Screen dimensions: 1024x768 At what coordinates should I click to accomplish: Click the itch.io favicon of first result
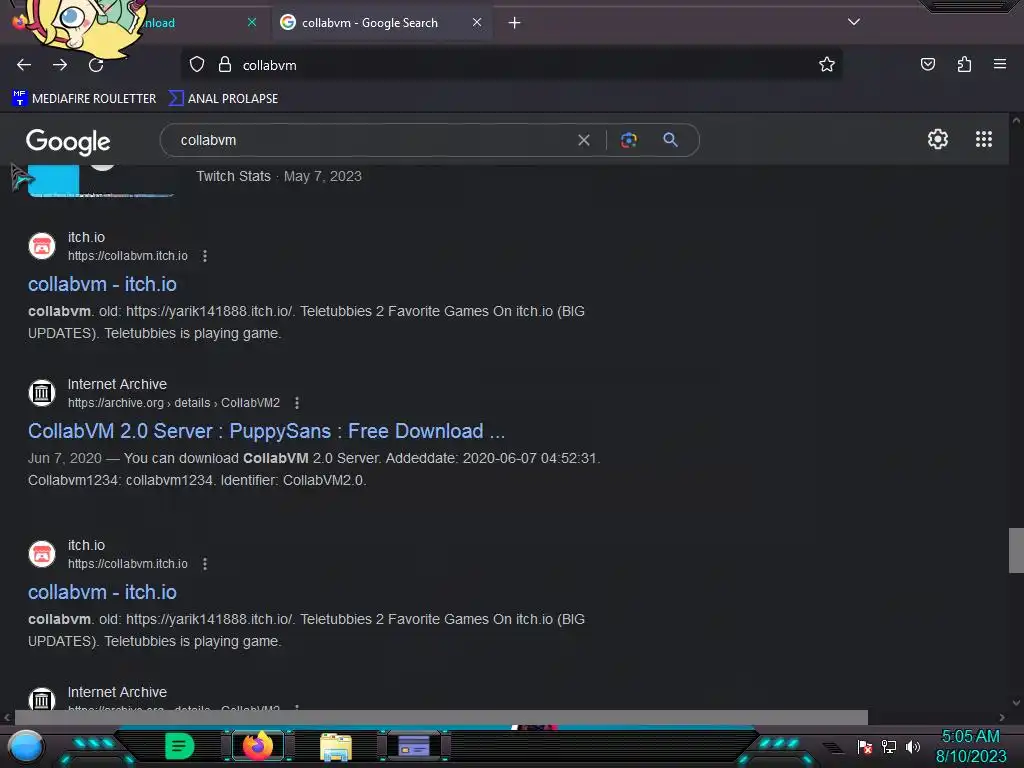[42, 246]
